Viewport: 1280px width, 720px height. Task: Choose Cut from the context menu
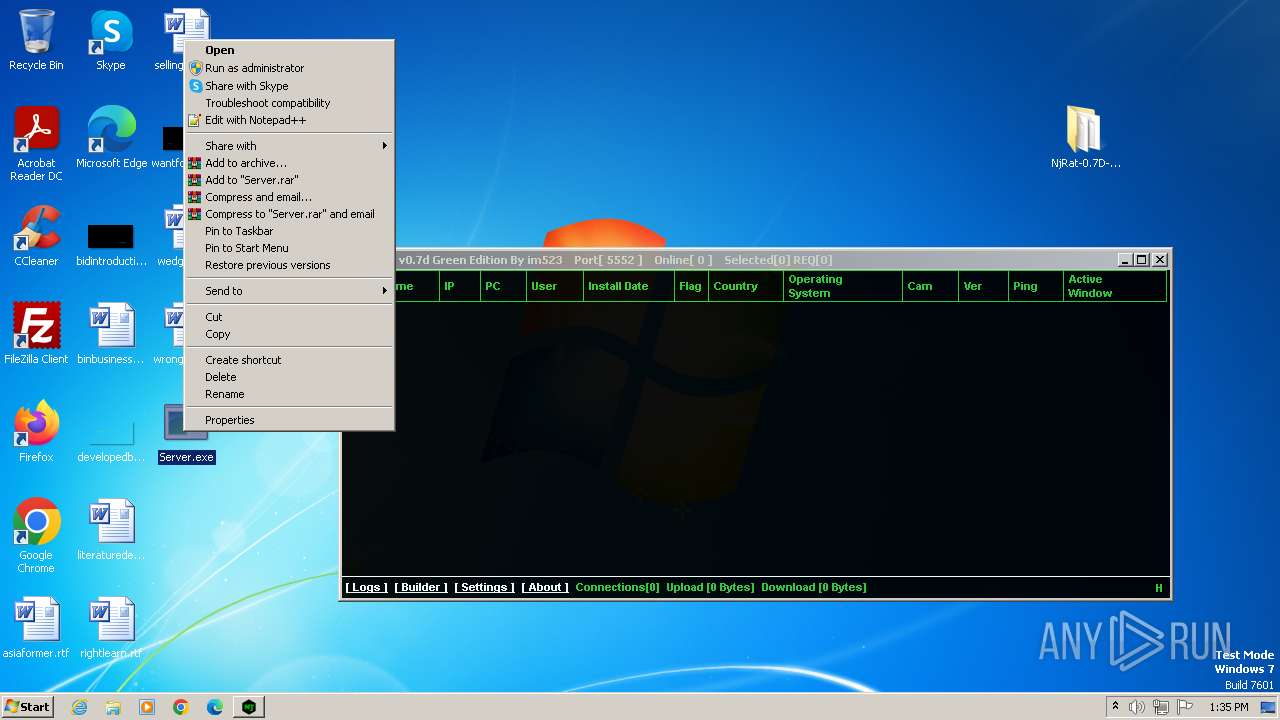pyautogui.click(x=290, y=317)
